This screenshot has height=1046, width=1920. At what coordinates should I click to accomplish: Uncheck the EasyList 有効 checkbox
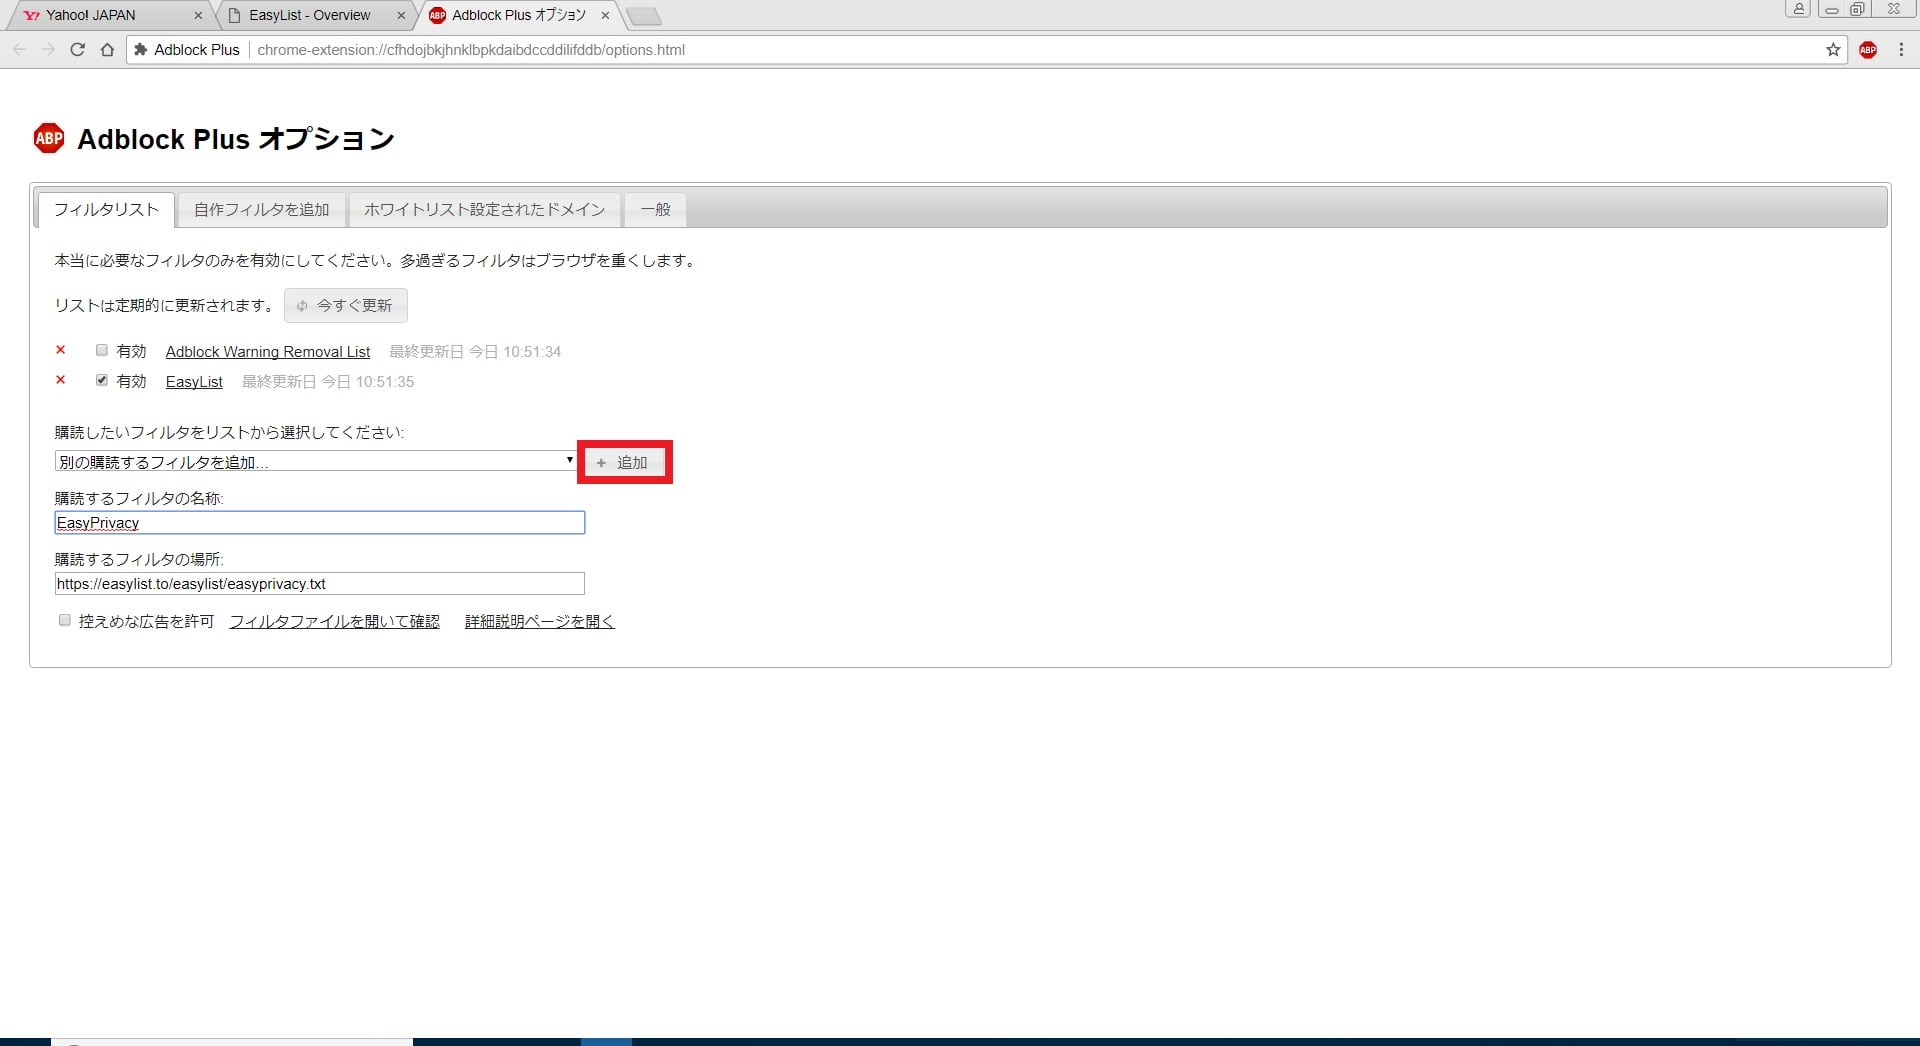click(x=102, y=380)
